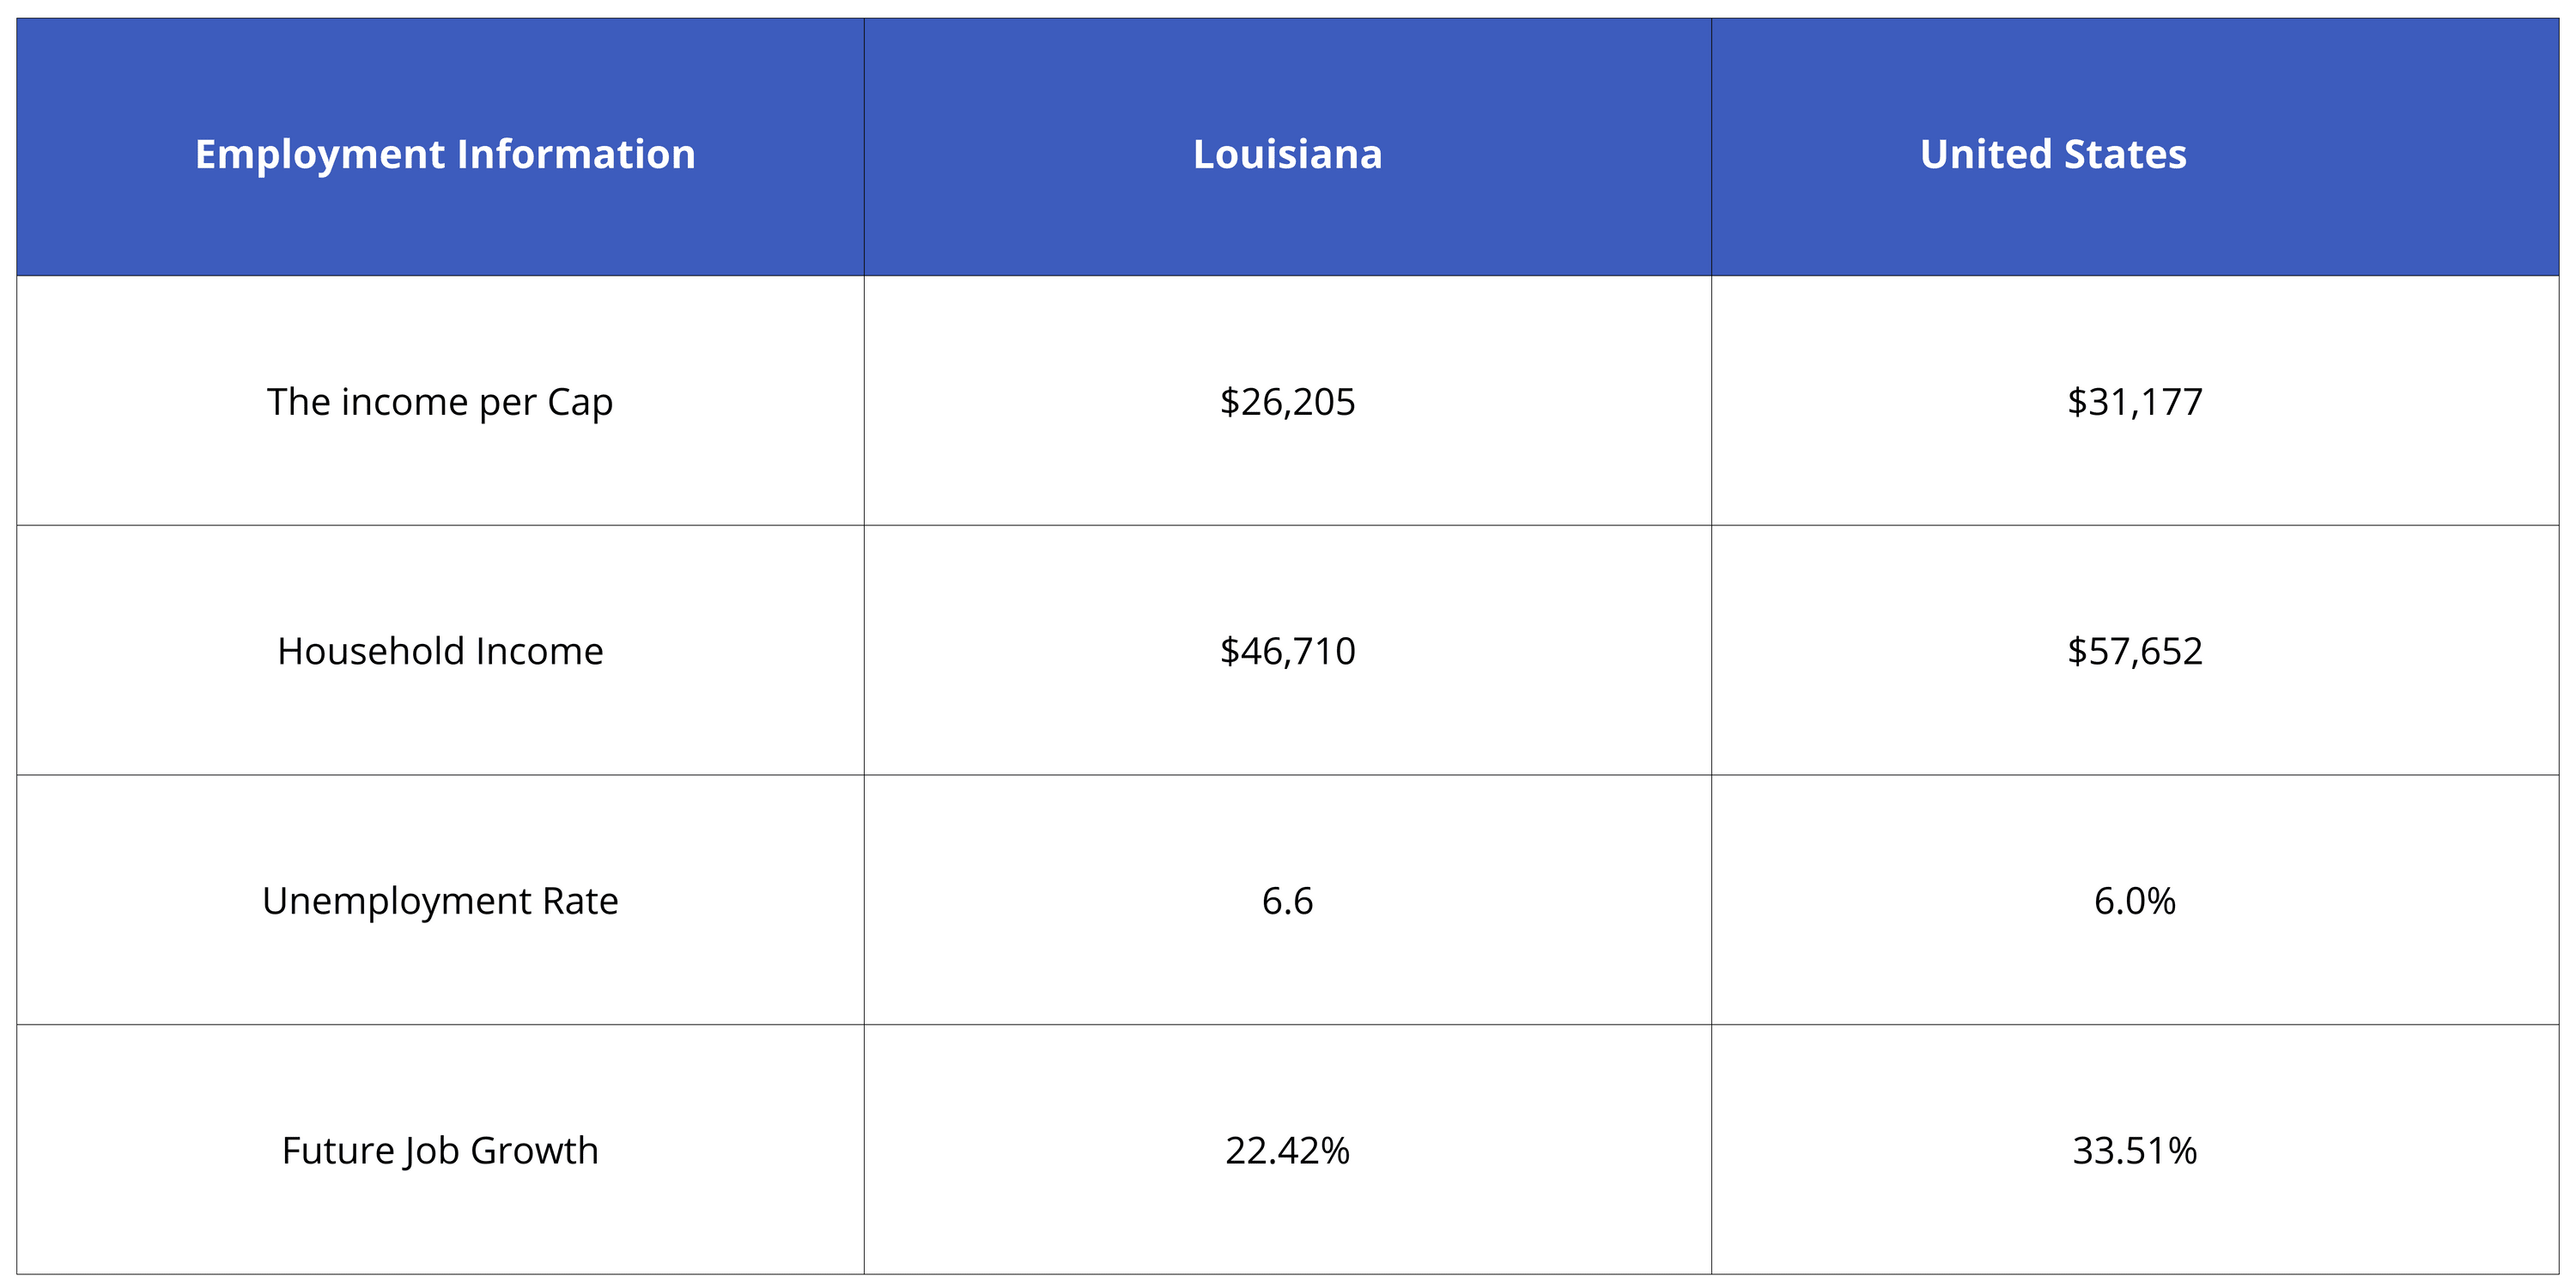Click the income per Cap row label

[440, 402]
